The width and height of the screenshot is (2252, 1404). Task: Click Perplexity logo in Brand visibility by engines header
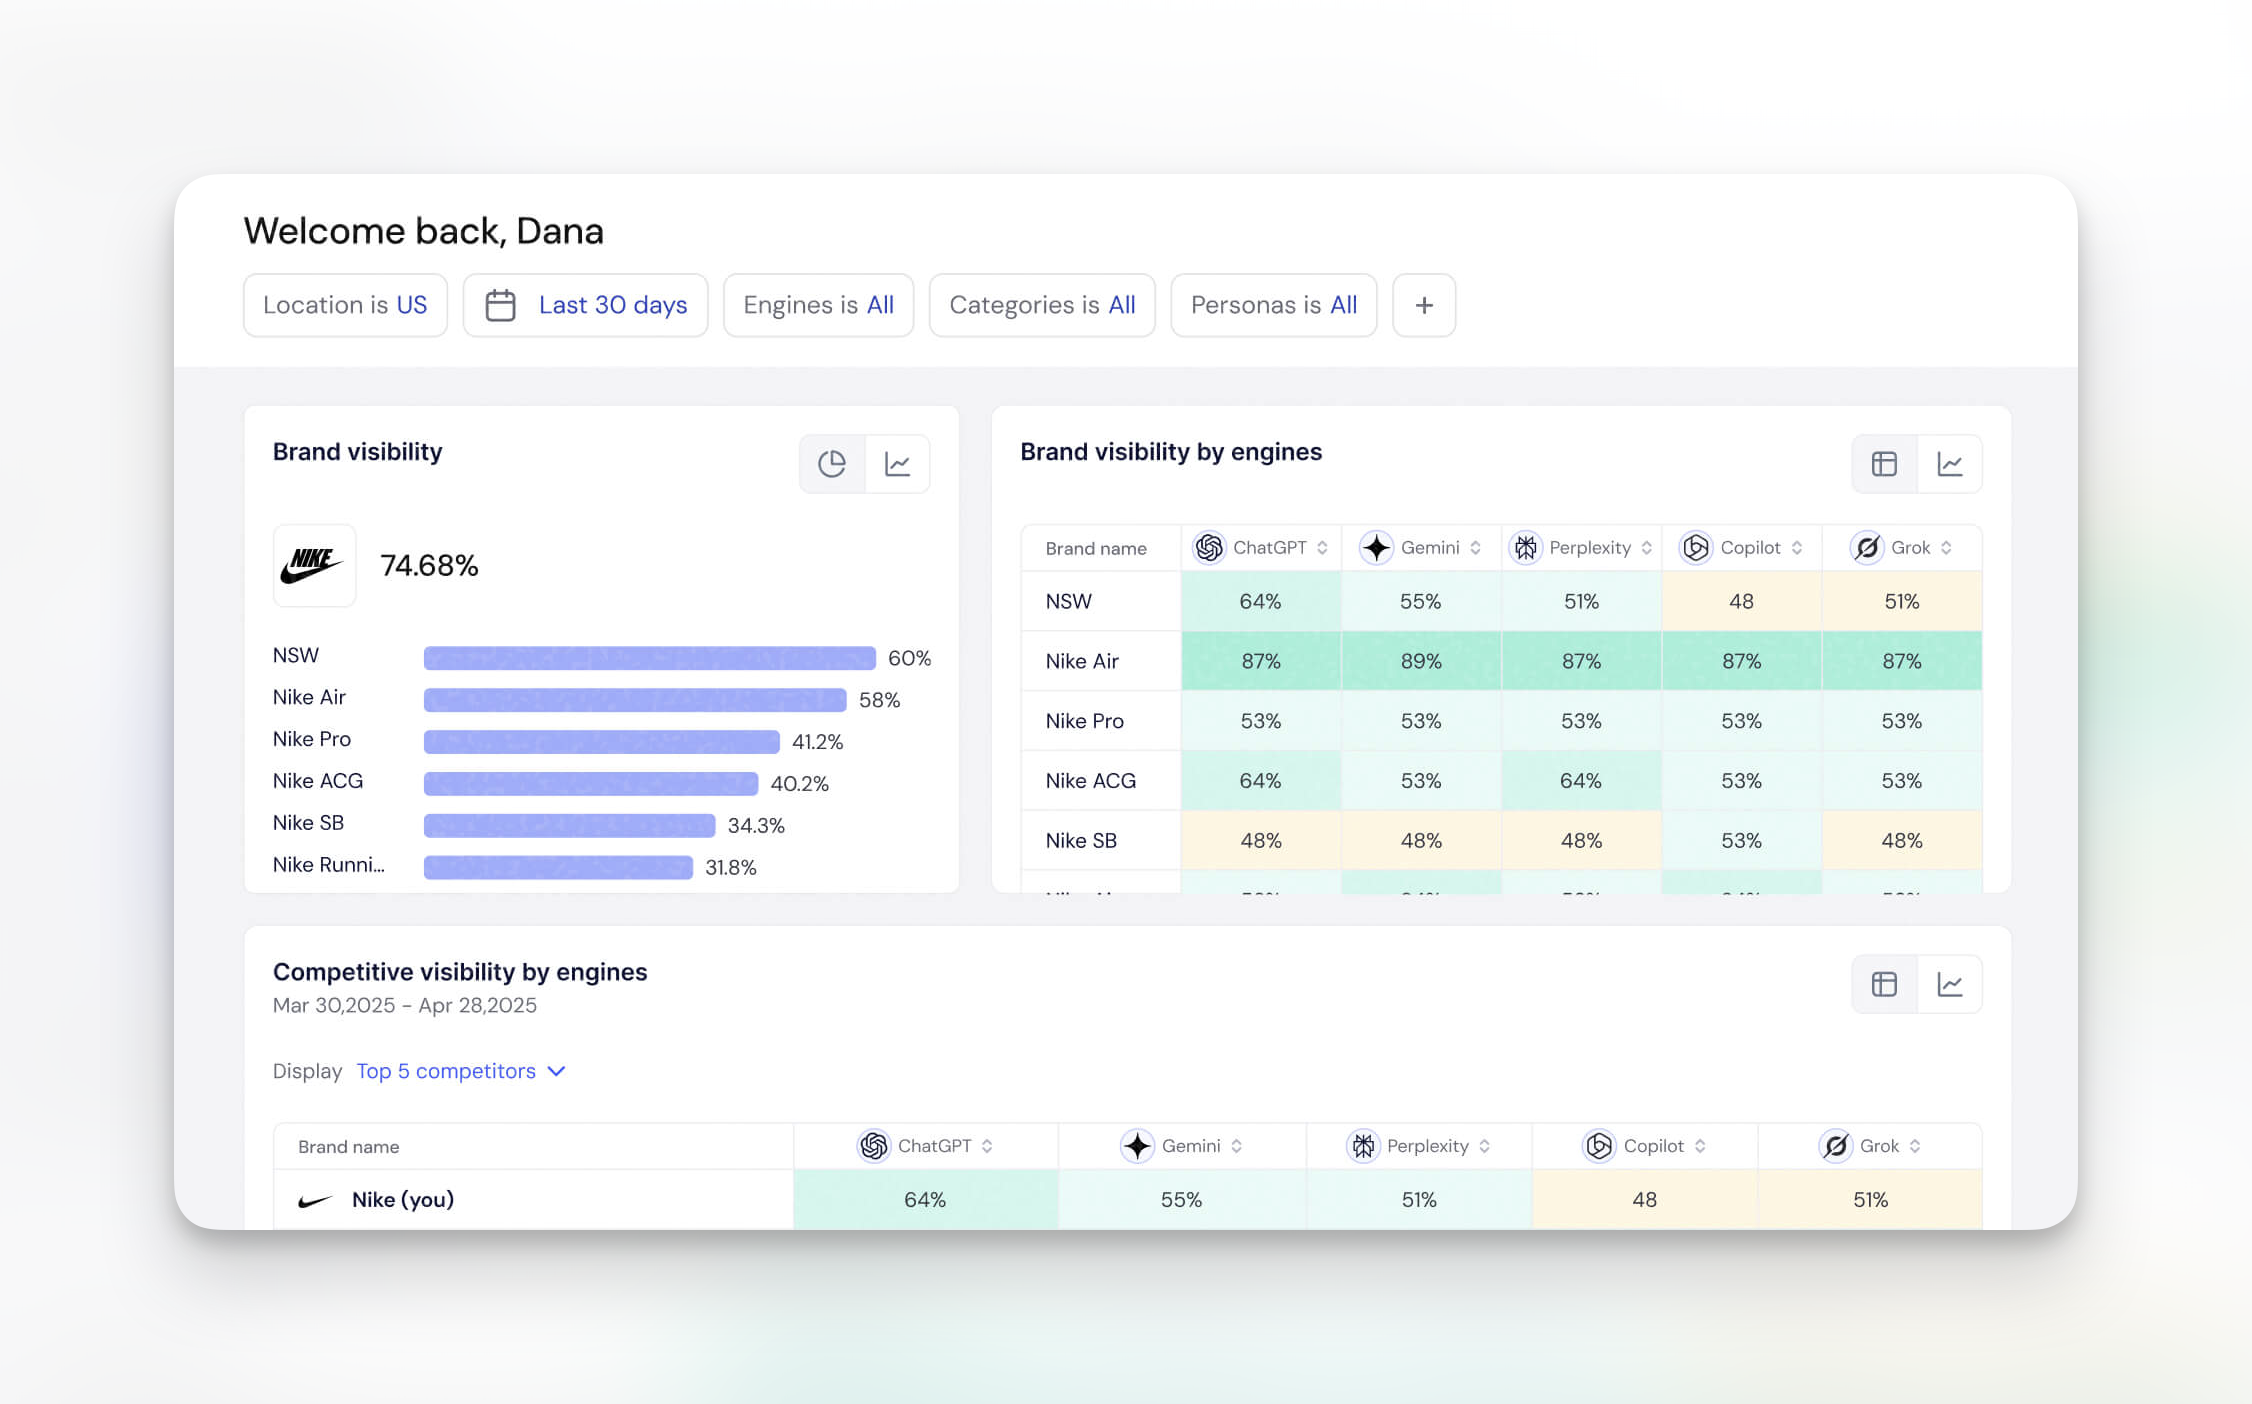(1525, 548)
